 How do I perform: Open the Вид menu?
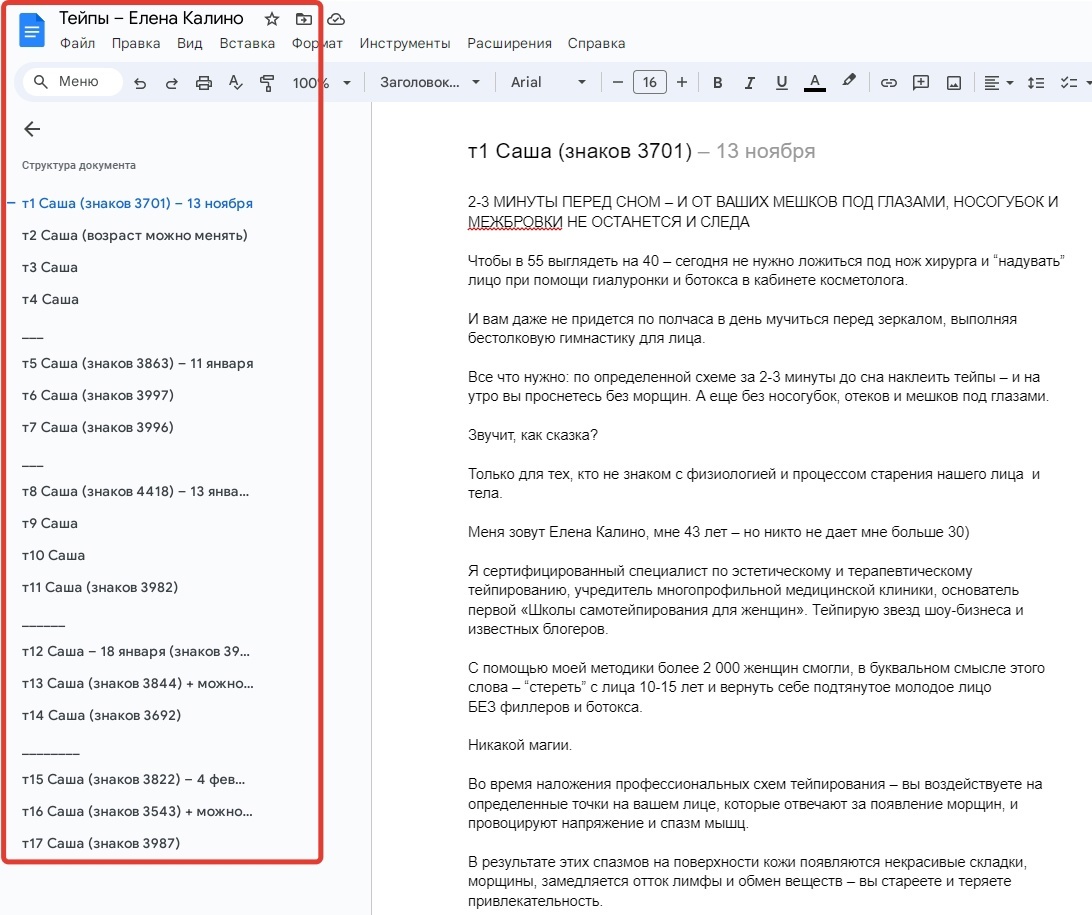189,43
